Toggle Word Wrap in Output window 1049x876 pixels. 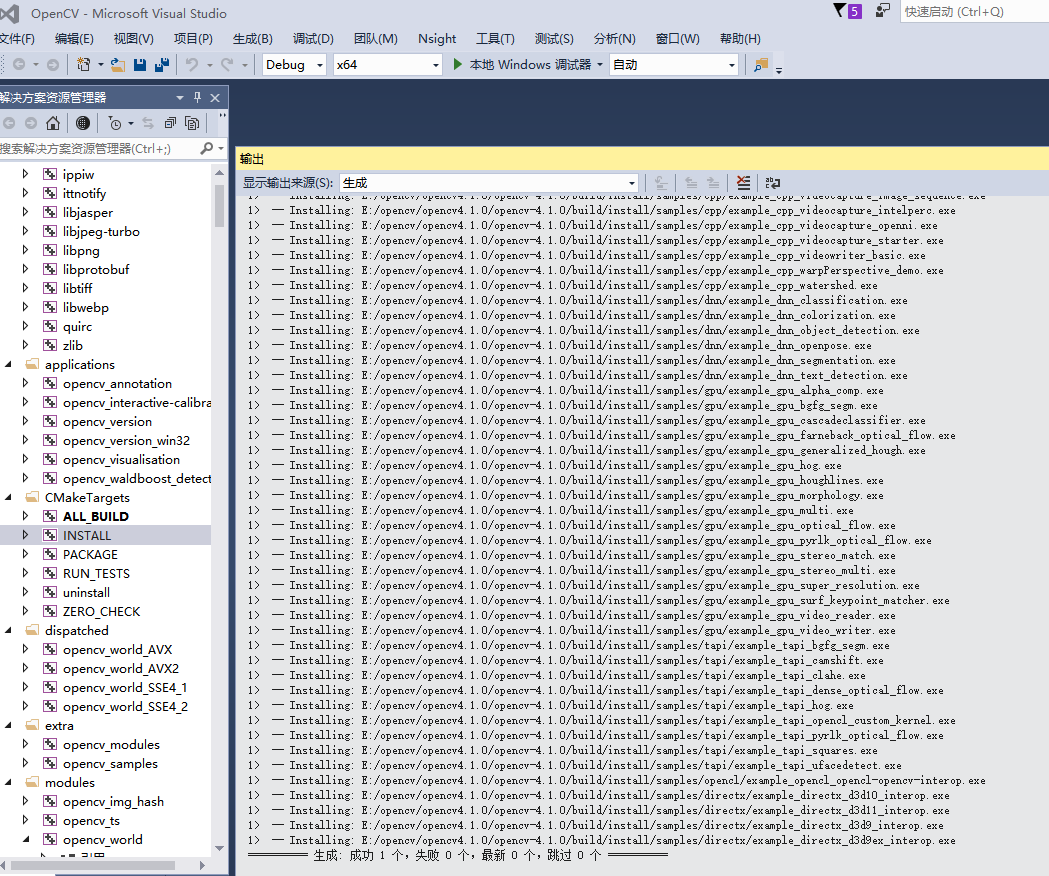tap(773, 183)
